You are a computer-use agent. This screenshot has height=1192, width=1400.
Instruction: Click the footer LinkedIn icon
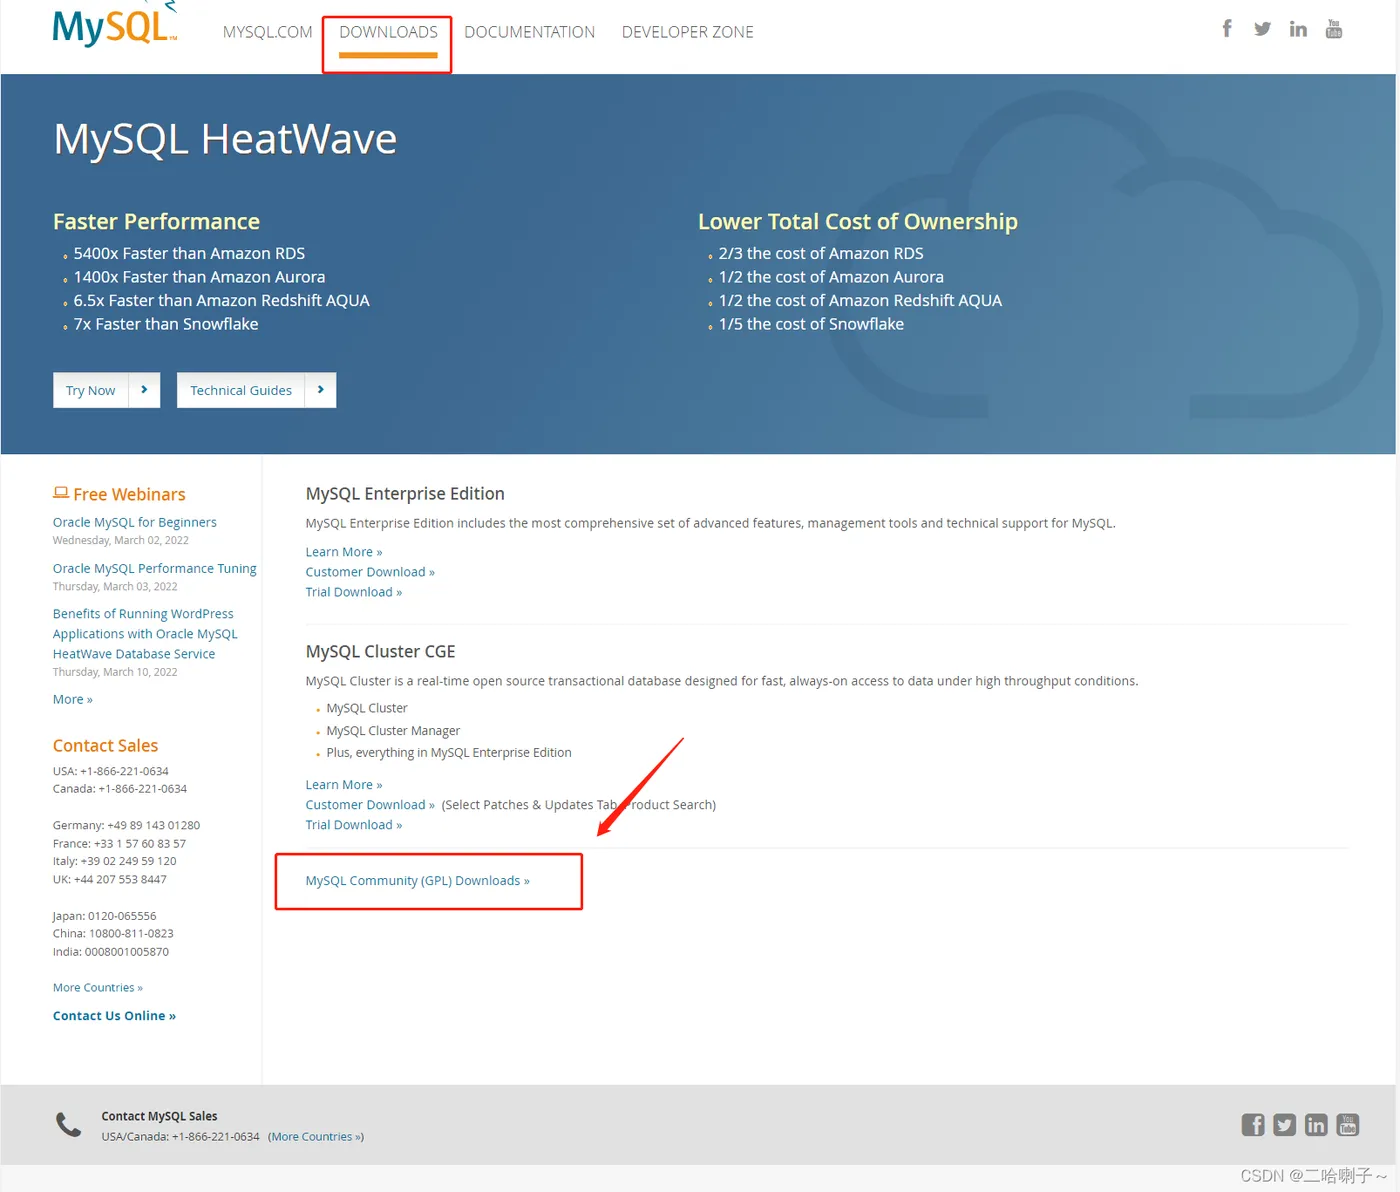tap(1316, 1125)
